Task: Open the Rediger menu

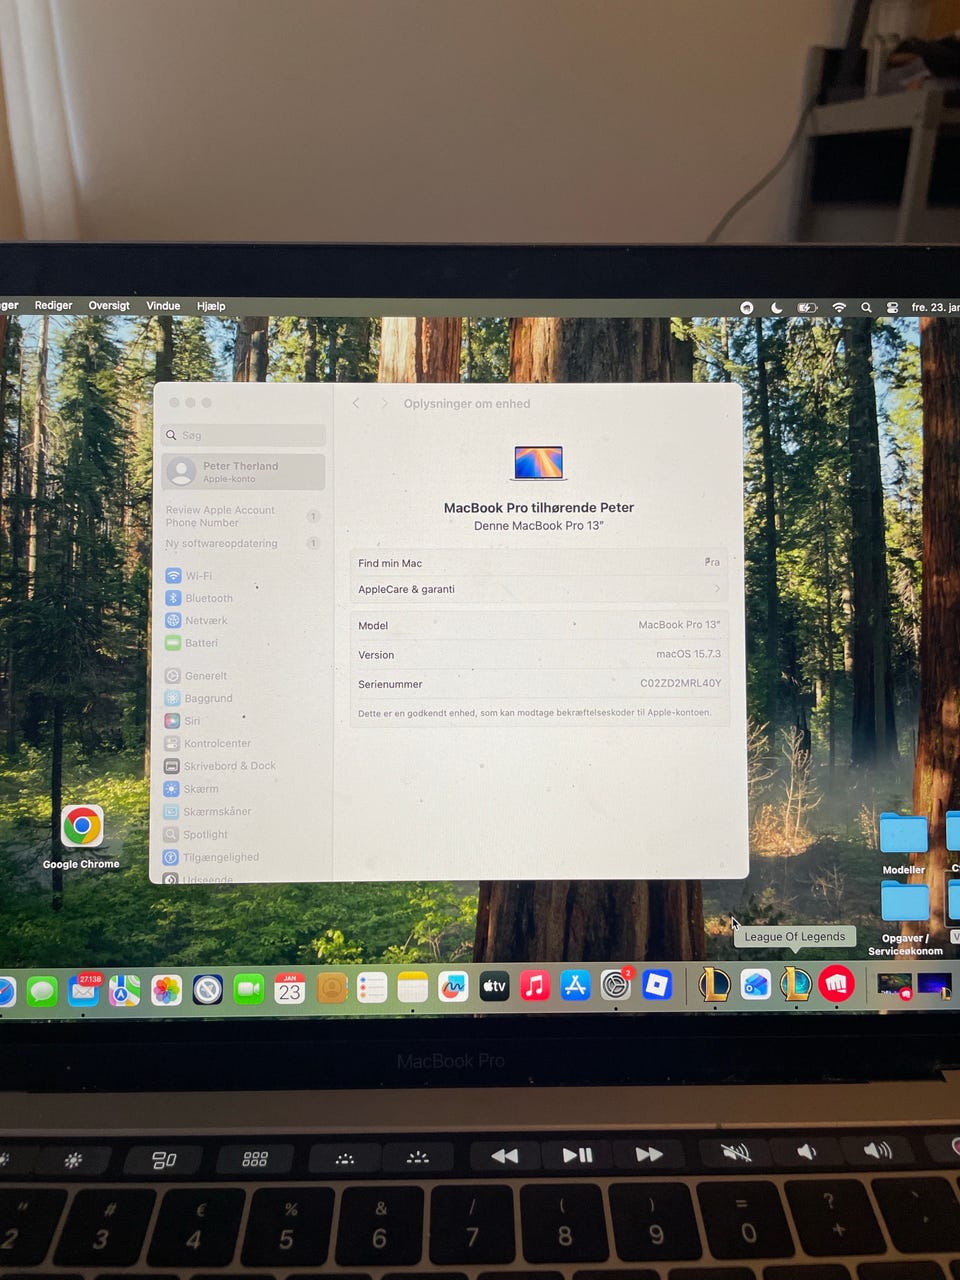Action: pyautogui.click(x=53, y=306)
